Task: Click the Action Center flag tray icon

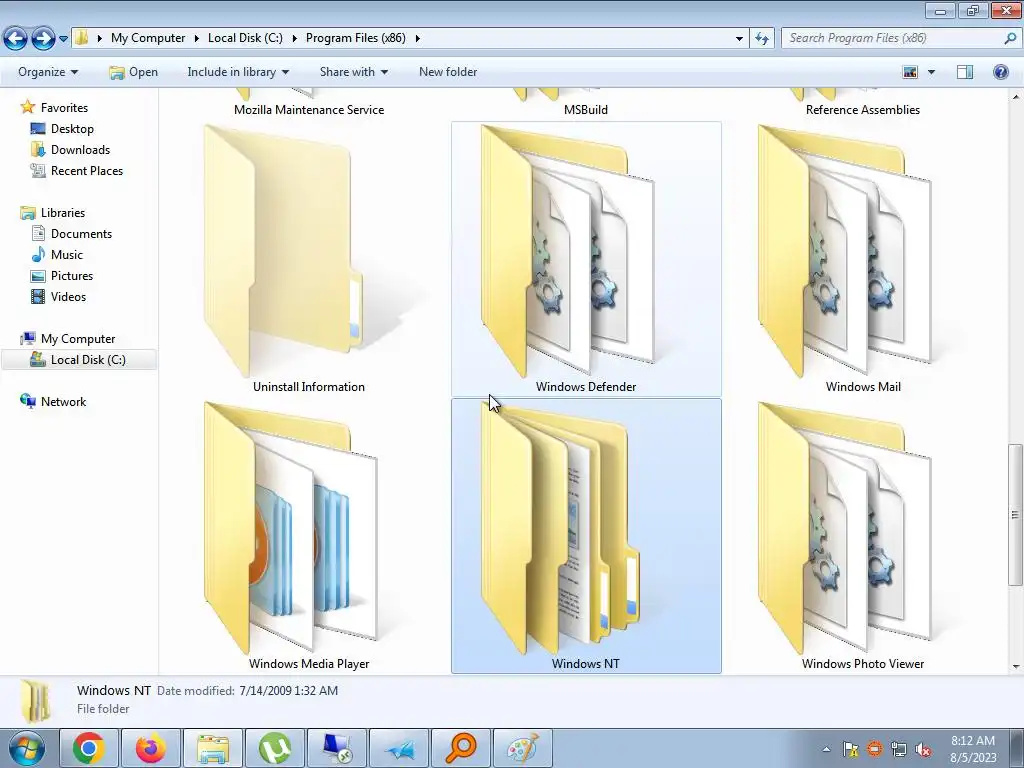Action: coord(850,749)
